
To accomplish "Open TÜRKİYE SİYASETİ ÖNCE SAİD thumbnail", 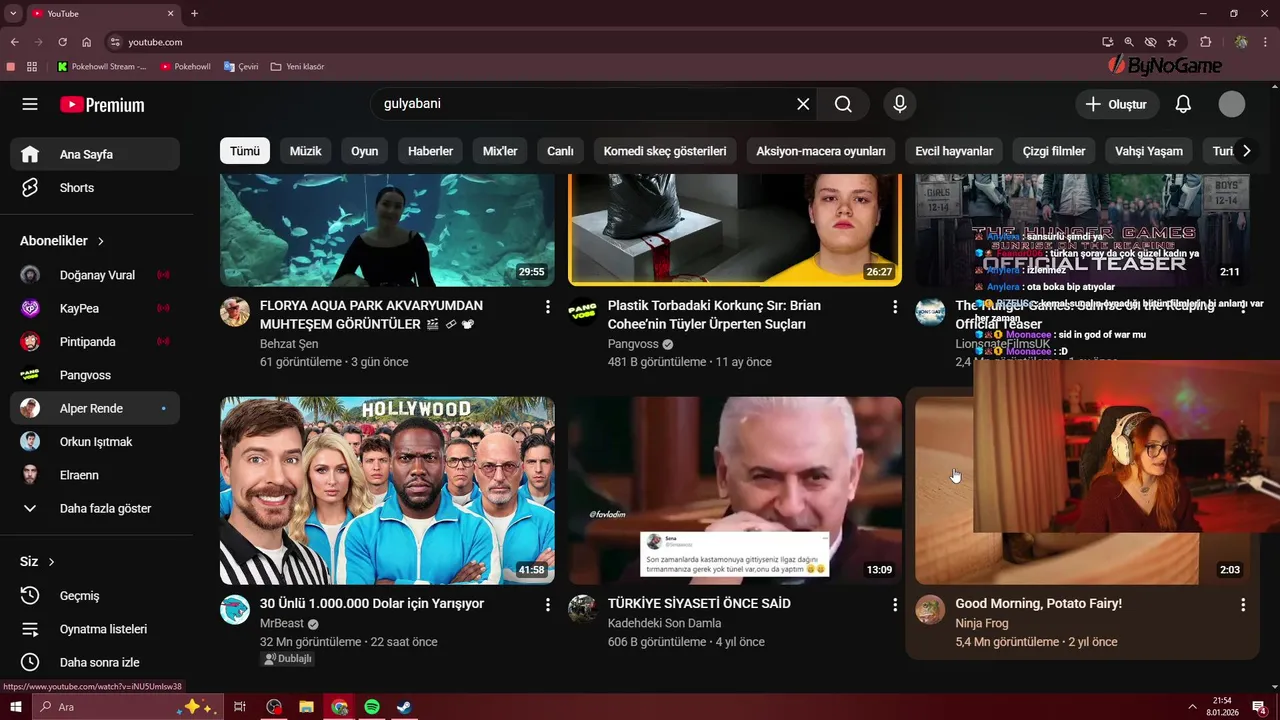I will (x=735, y=491).
